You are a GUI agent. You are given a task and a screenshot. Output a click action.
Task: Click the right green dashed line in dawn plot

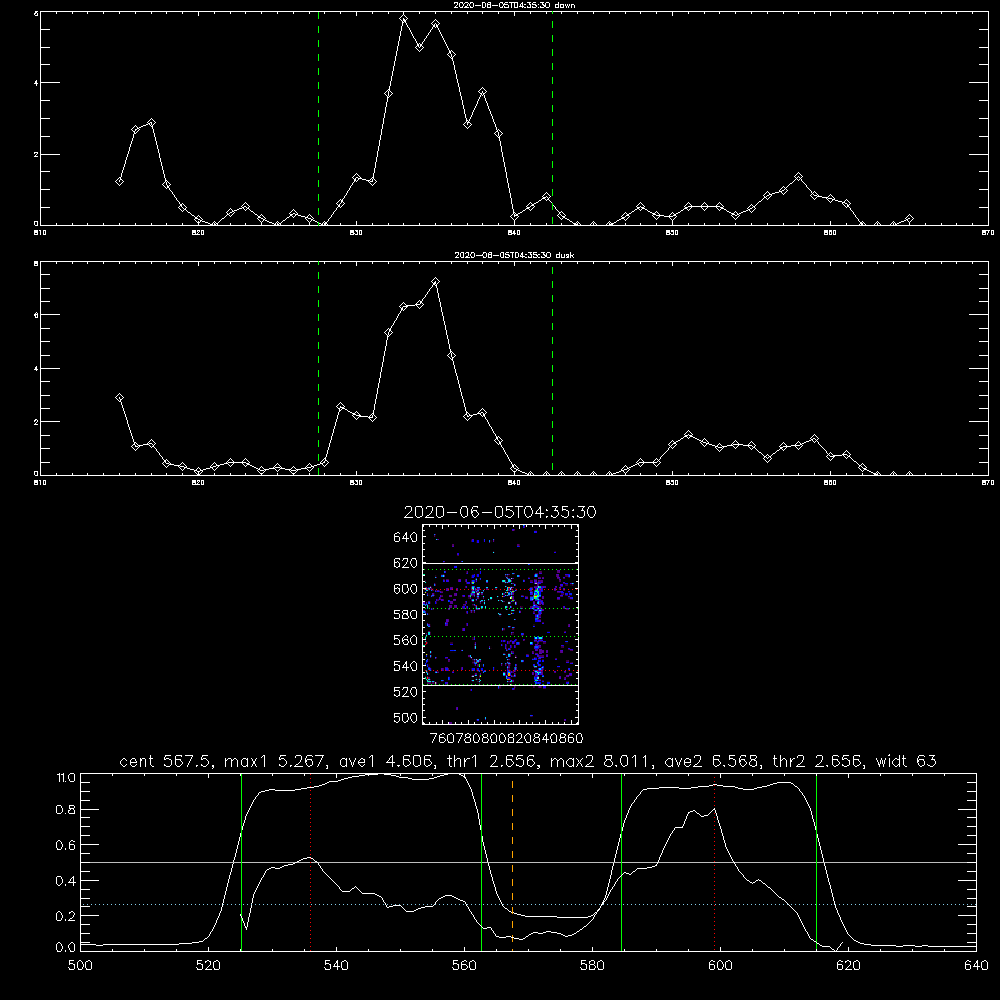pos(552,118)
